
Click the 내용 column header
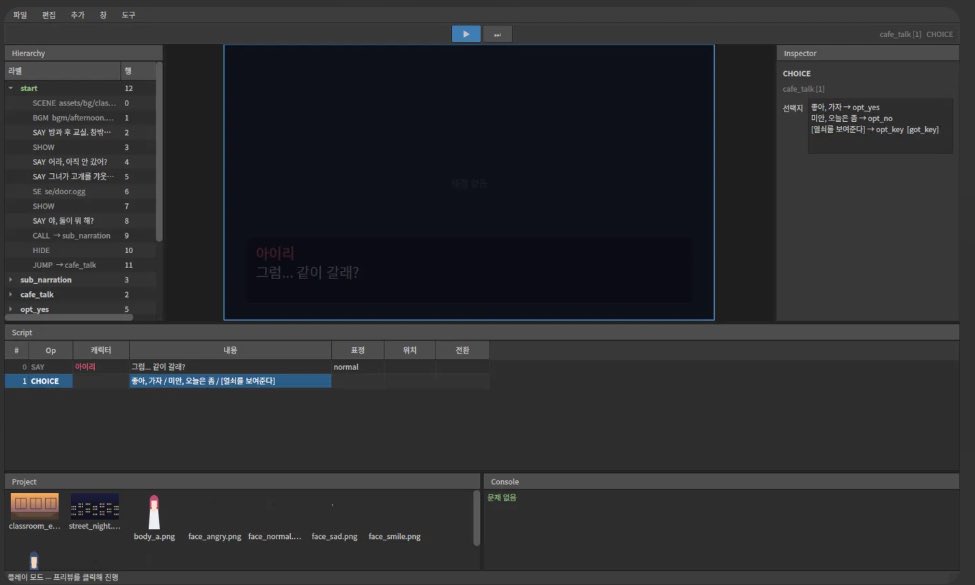(230, 351)
